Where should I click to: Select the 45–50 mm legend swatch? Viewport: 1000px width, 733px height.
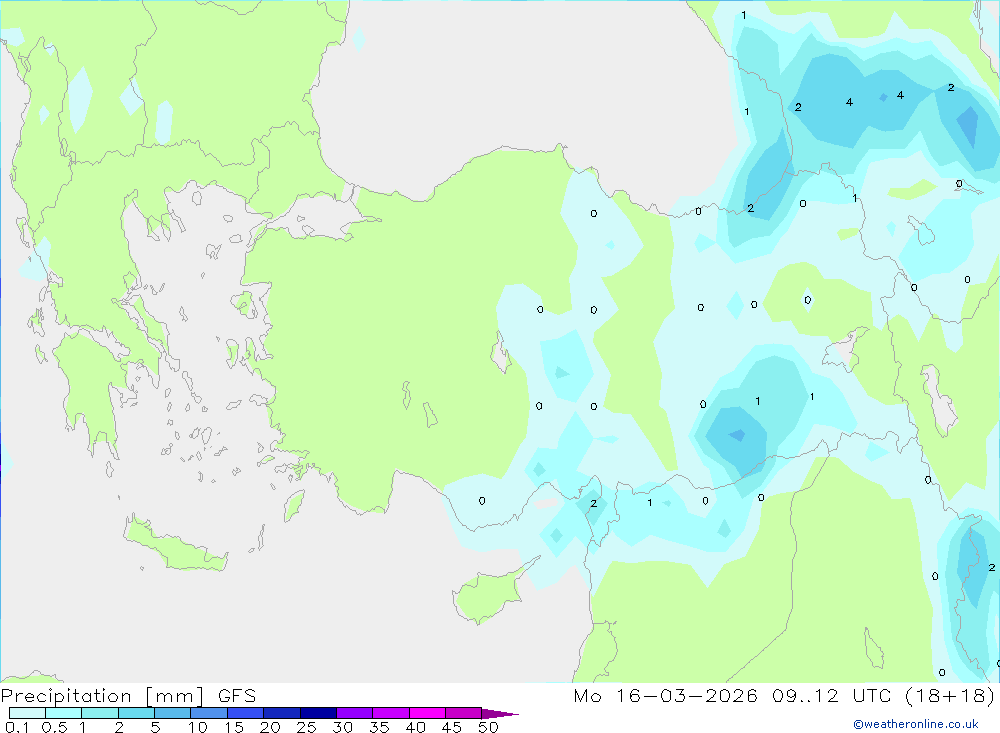pos(464,713)
